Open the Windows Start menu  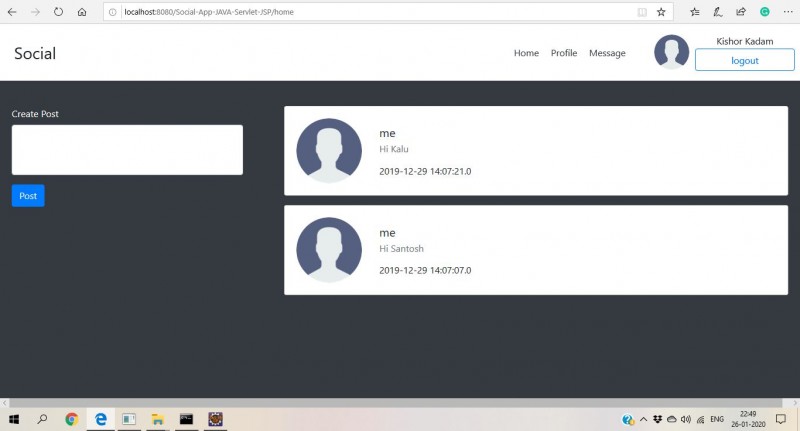pos(14,419)
